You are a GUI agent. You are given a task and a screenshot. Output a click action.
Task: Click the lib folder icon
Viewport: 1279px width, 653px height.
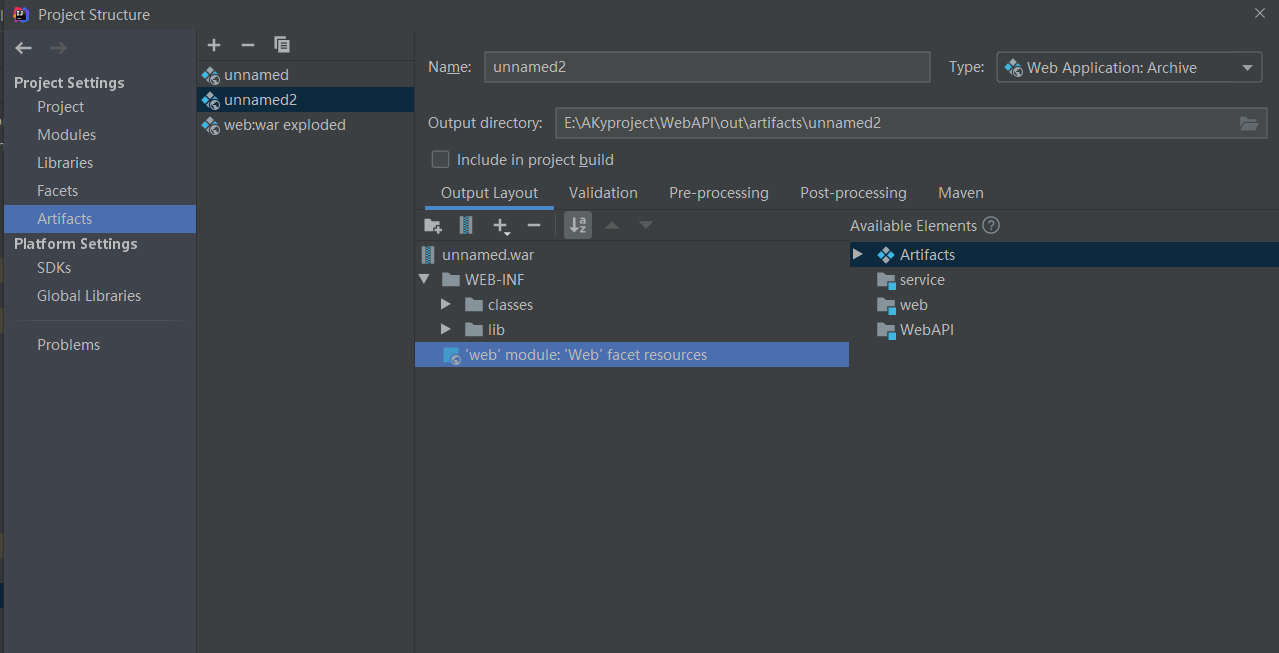tap(474, 330)
